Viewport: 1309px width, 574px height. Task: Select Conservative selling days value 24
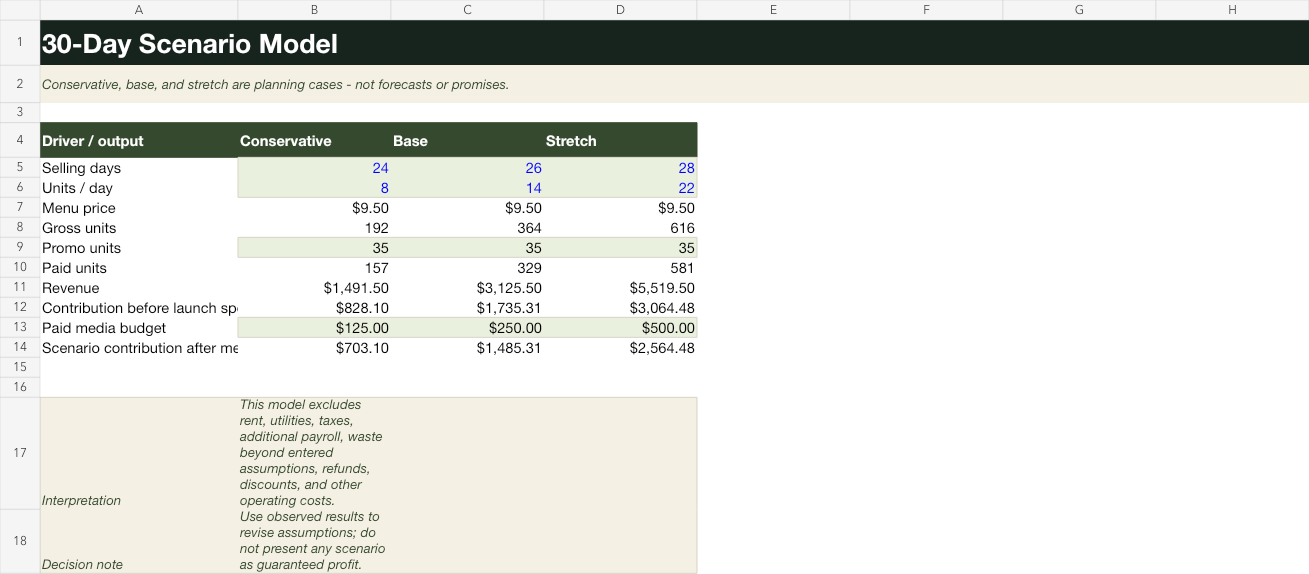coord(314,168)
